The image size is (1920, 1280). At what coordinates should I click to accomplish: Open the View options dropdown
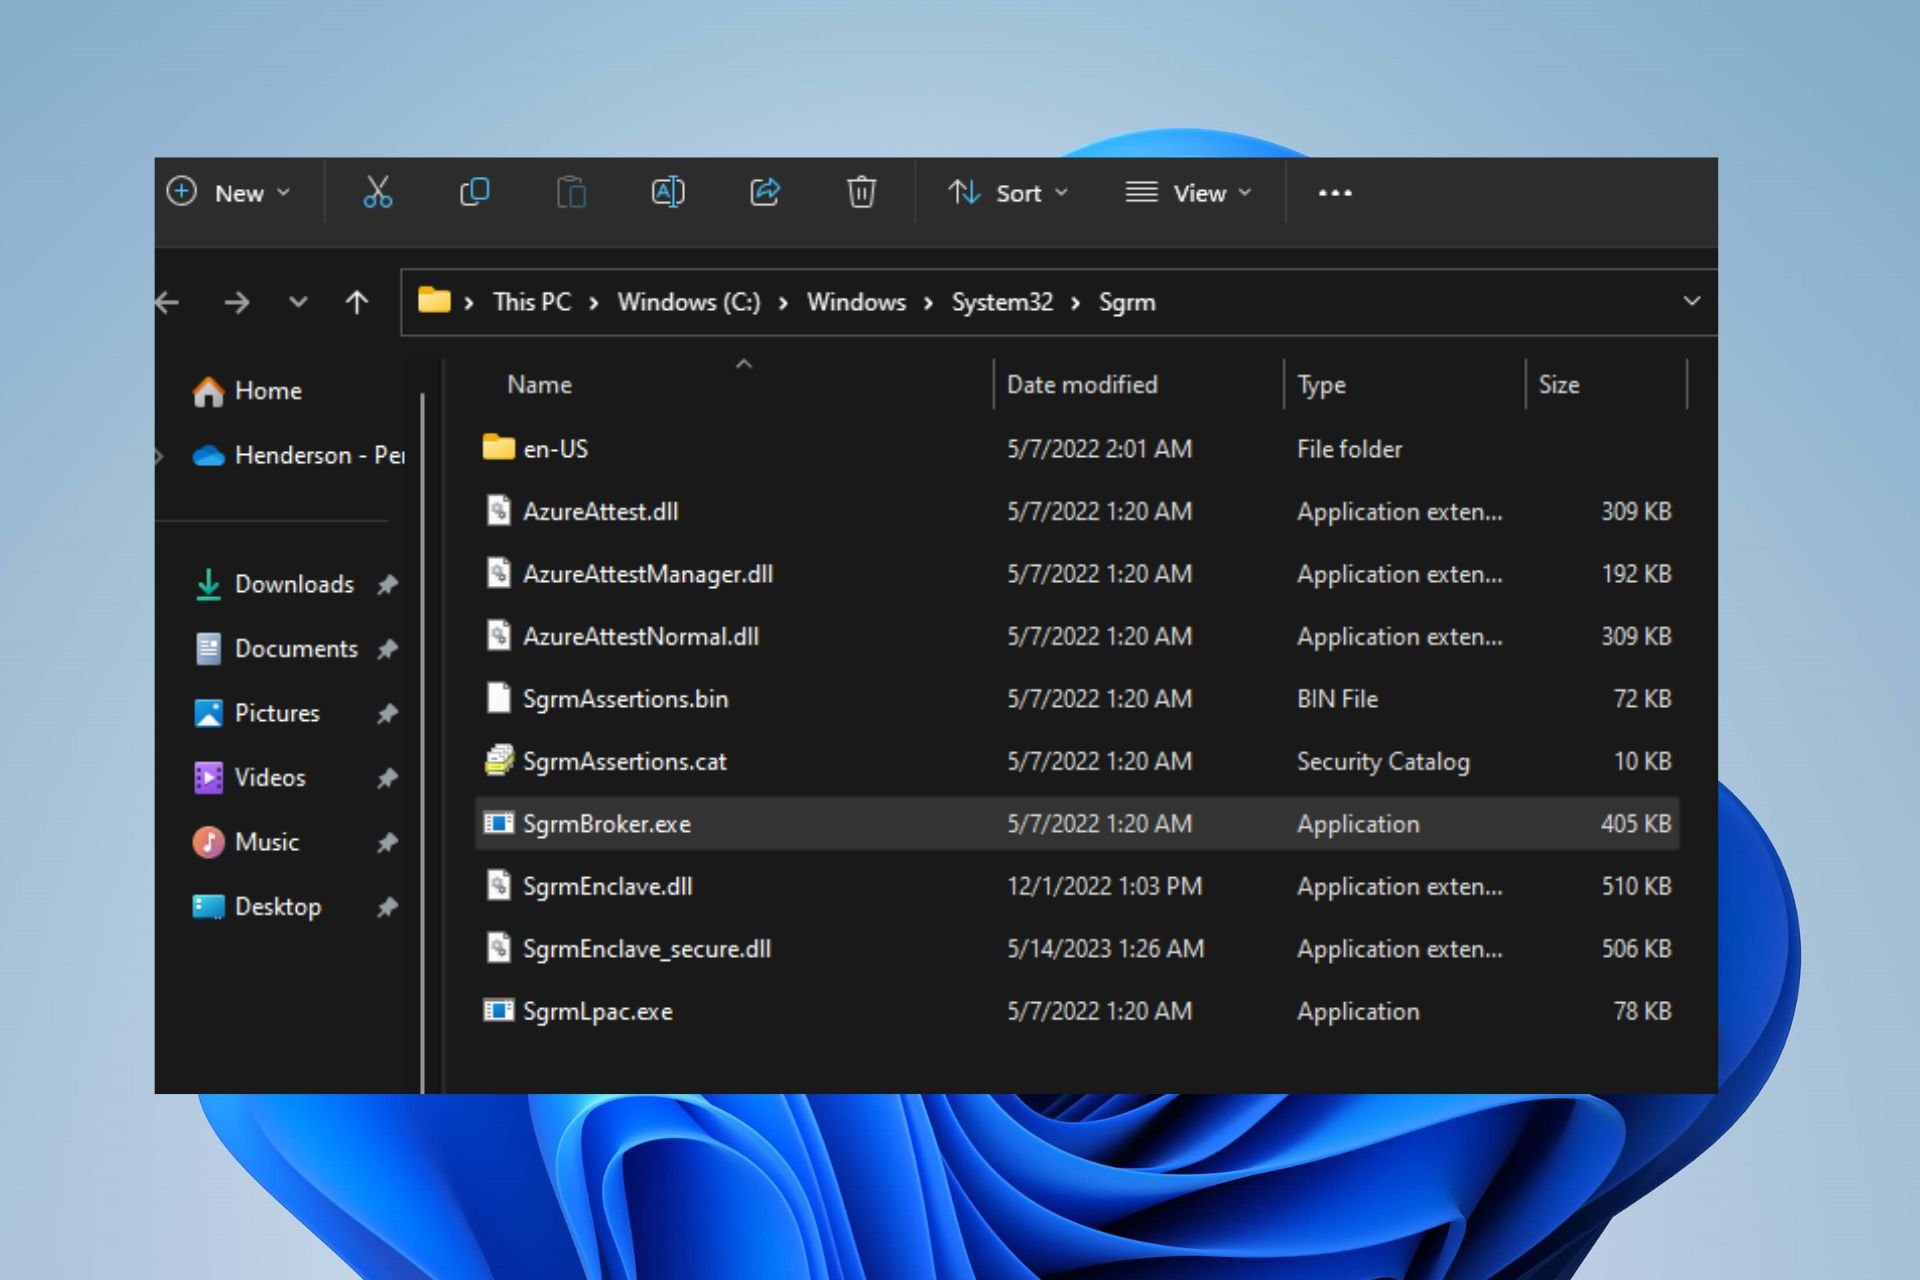pos(1188,193)
